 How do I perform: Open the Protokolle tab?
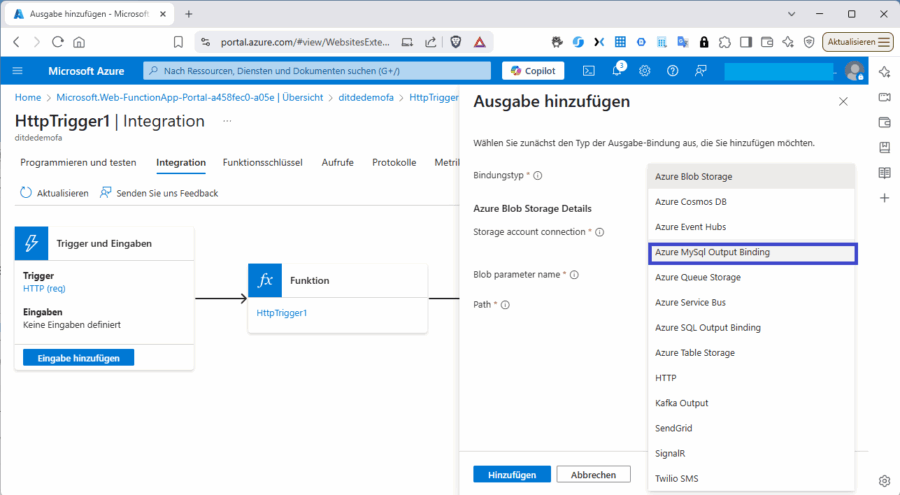(394, 163)
